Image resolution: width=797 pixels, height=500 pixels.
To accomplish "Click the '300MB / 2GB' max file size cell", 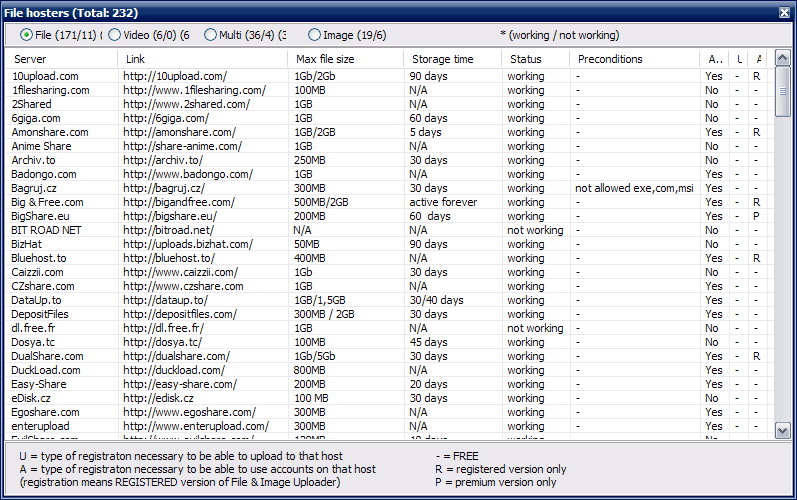I will point(324,314).
